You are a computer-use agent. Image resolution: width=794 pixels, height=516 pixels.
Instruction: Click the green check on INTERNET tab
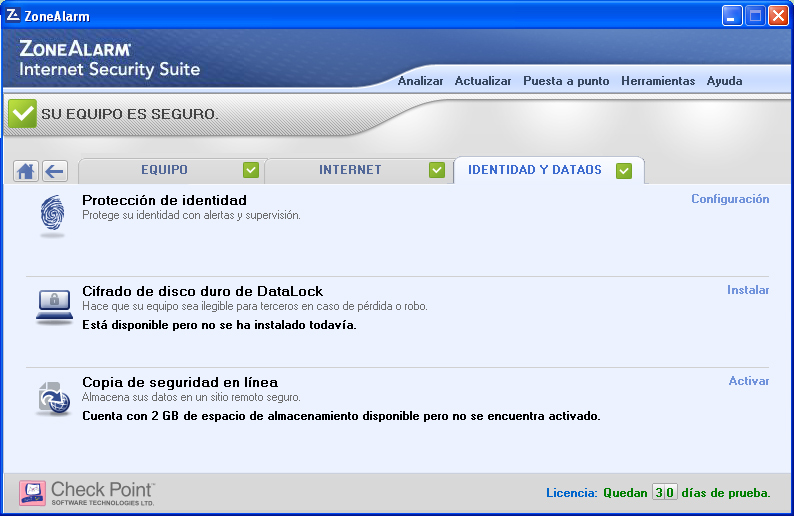pos(436,170)
